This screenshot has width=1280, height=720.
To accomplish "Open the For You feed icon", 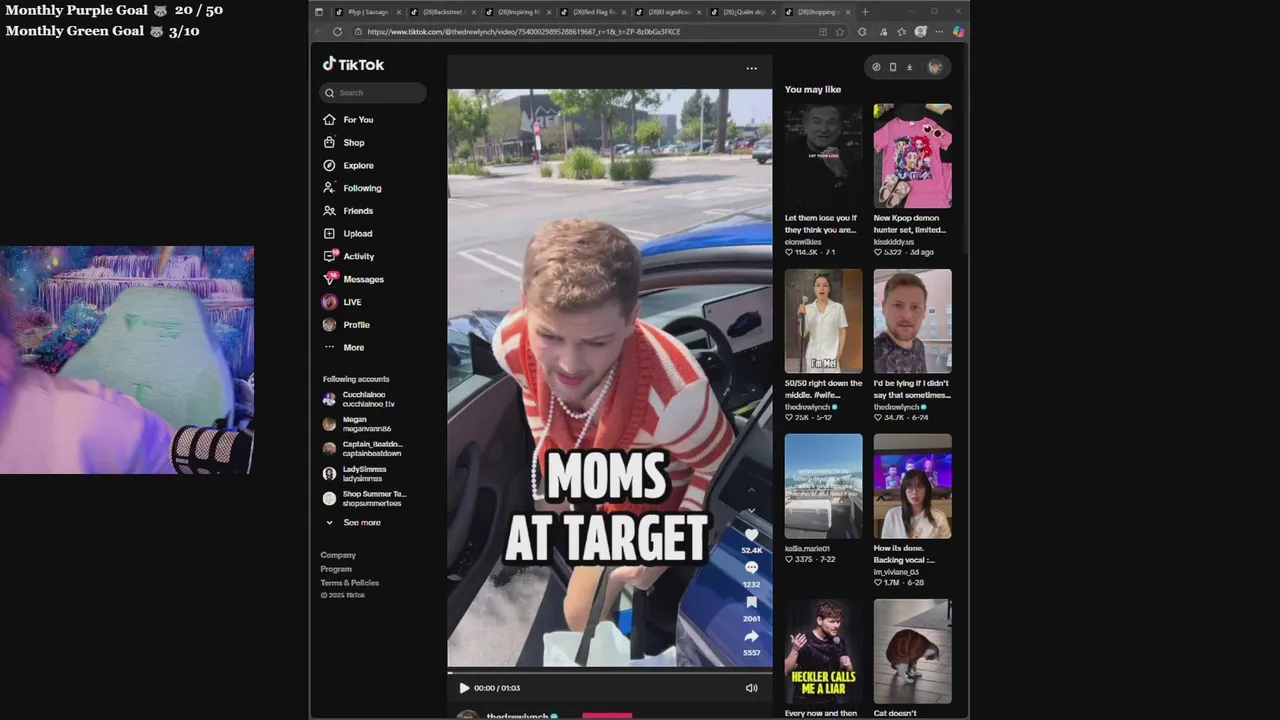I will pyautogui.click(x=329, y=120).
